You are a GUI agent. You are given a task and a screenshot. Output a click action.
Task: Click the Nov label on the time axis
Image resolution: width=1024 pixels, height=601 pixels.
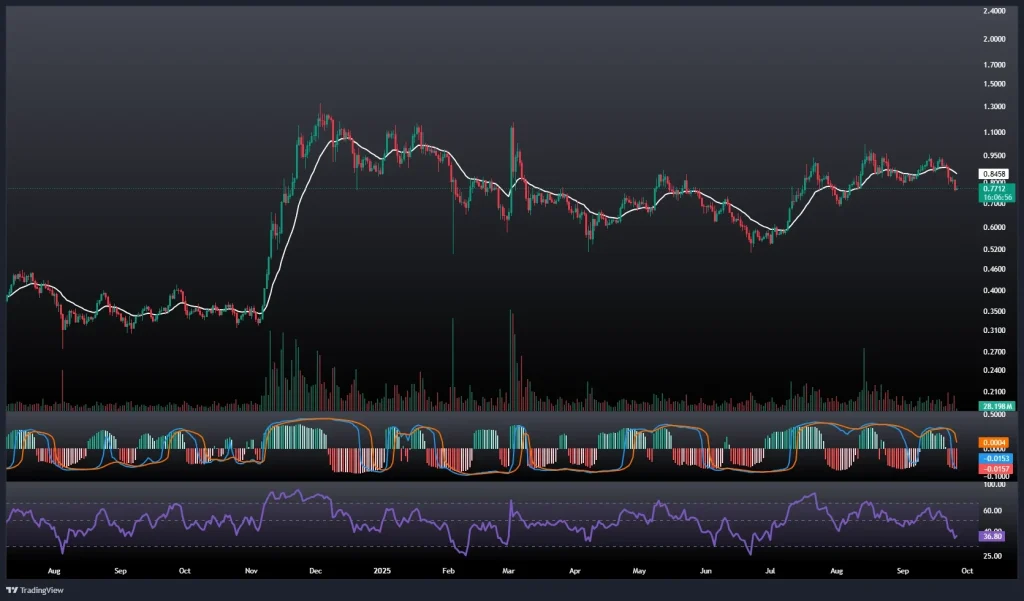(251, 571)
